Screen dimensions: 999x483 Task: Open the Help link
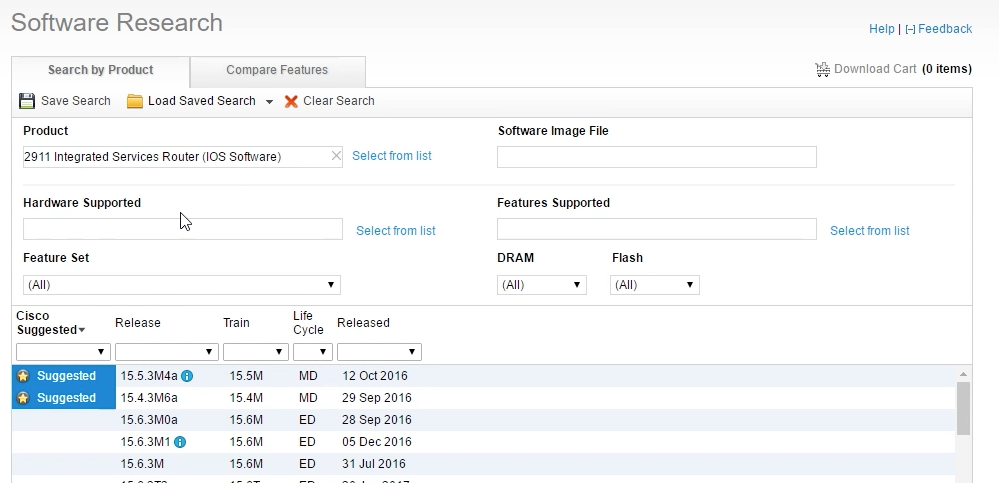pos(881,29)
